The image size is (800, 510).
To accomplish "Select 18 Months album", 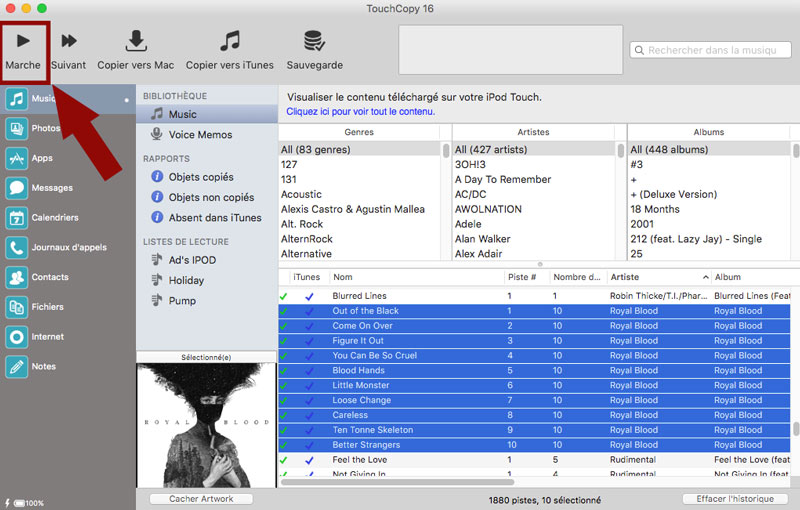I will pos(710,209).
